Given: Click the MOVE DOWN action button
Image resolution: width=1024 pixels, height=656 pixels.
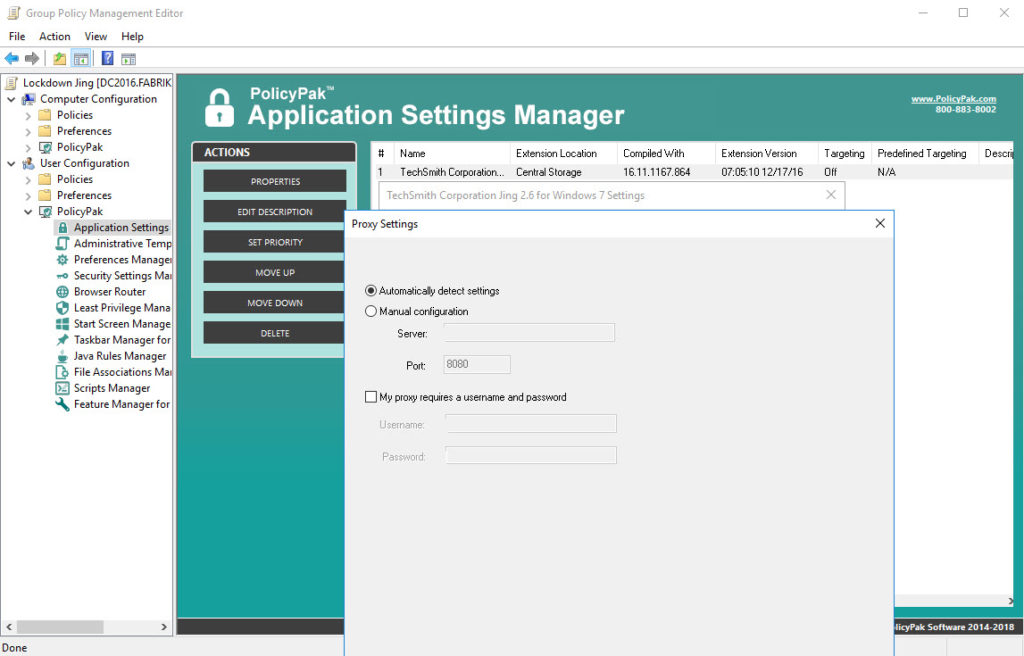Looking at the screenshot, I should [x=275, y=303].
